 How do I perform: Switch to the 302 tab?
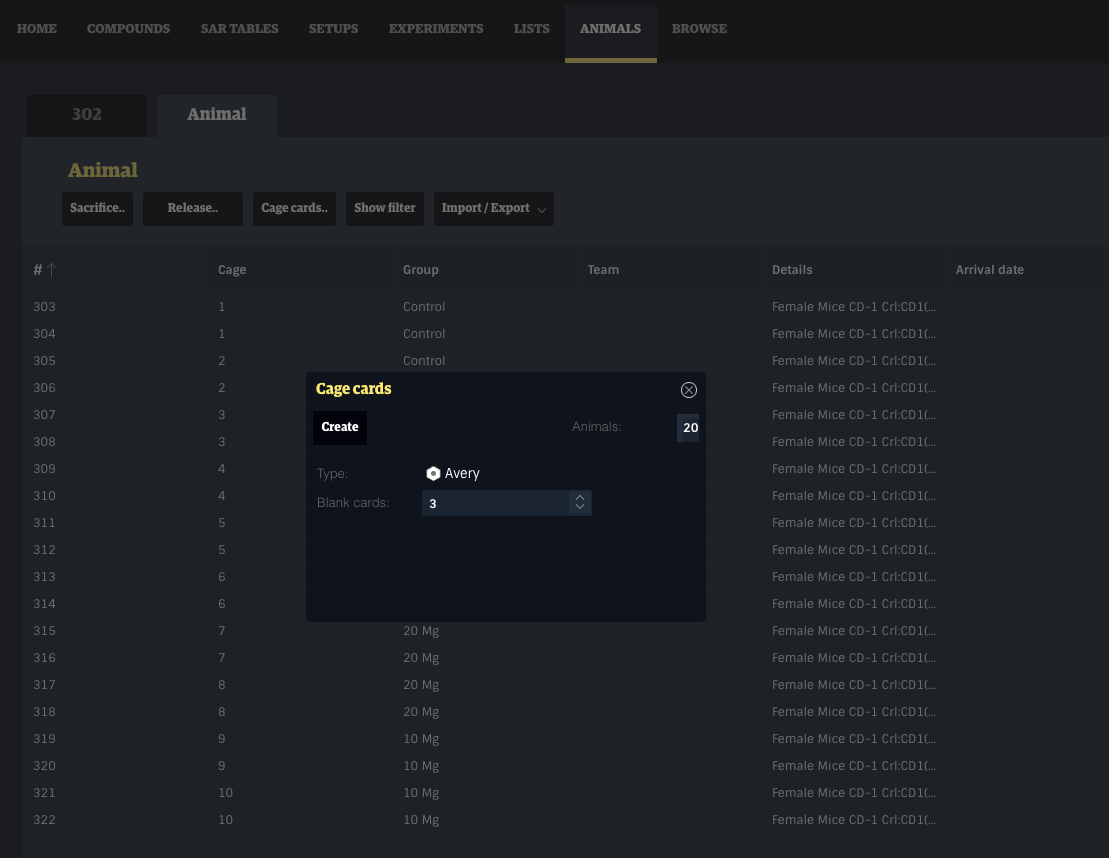tap(87, 115)
